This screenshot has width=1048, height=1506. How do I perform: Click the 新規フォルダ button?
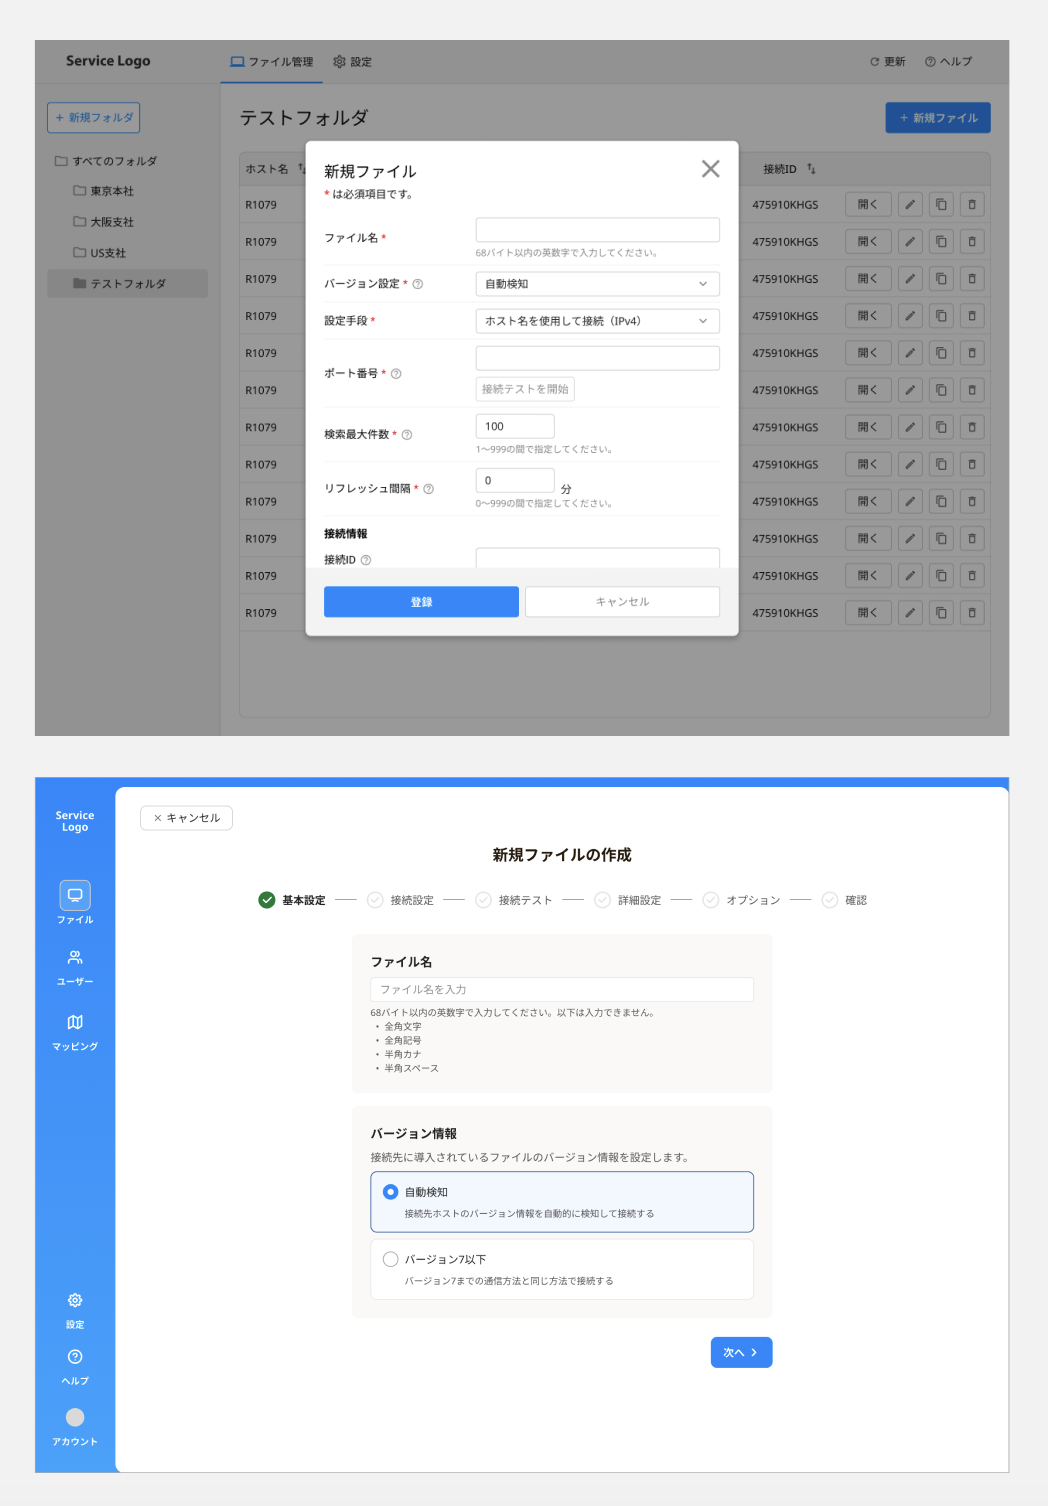(x=94, y=118)
